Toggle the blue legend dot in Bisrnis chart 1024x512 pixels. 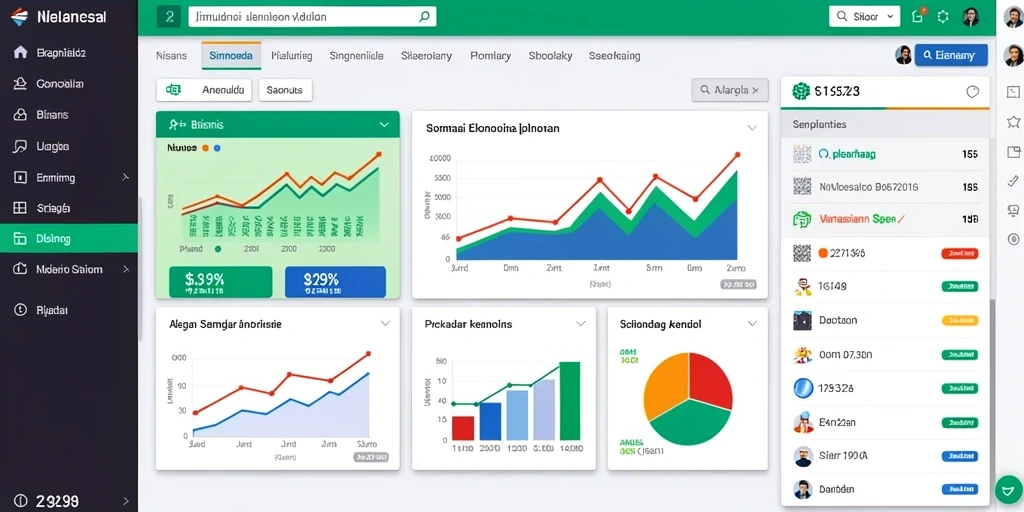217,148
